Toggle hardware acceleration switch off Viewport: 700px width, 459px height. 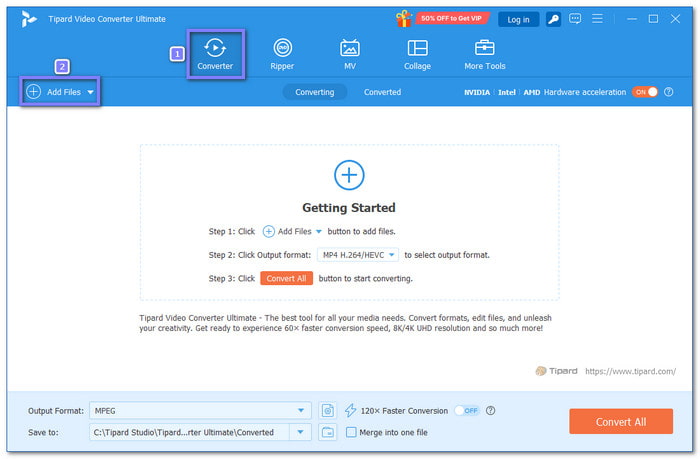tap(645, 92)
